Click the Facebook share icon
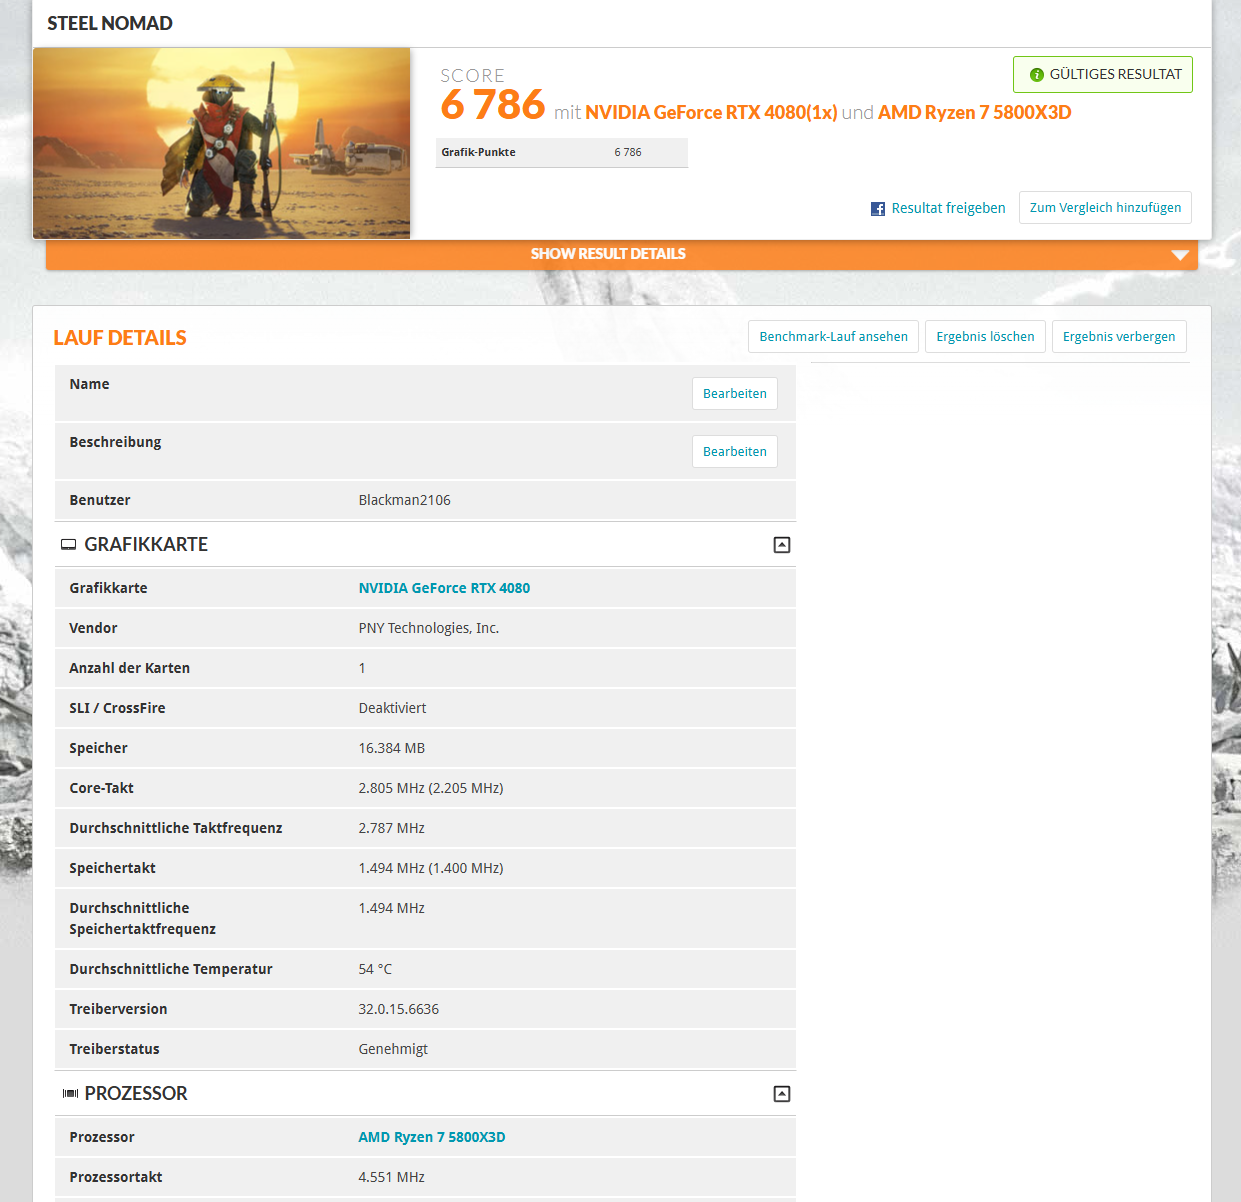 point(878,209)
